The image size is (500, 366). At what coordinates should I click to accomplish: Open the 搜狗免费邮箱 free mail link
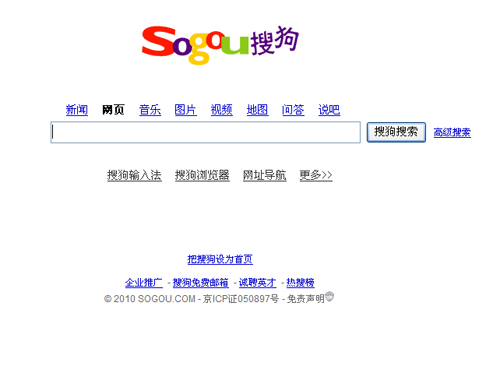tap(201, 283)
